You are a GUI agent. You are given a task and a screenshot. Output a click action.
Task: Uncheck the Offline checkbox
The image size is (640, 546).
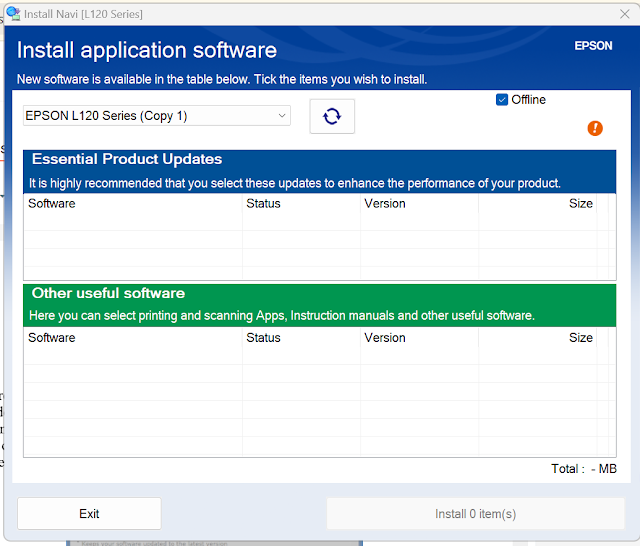pos(502,100)
